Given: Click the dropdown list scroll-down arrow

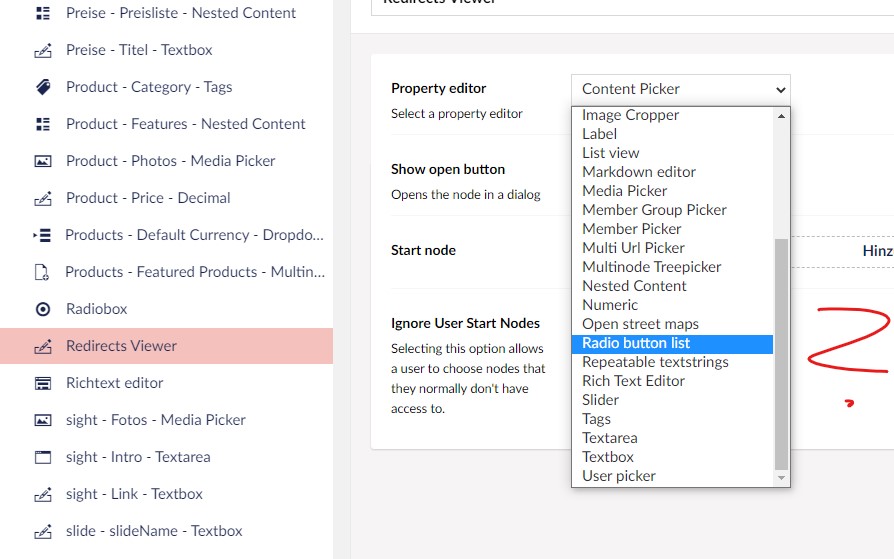Looking at the screenshot, I should point(782,478).
